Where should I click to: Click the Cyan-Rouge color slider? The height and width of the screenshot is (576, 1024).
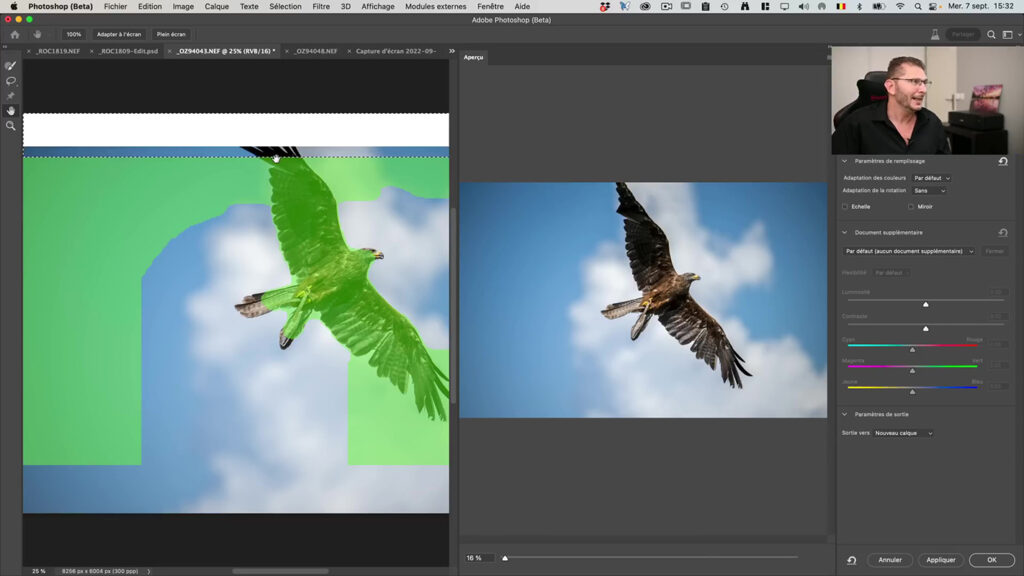tap(912, 346)
